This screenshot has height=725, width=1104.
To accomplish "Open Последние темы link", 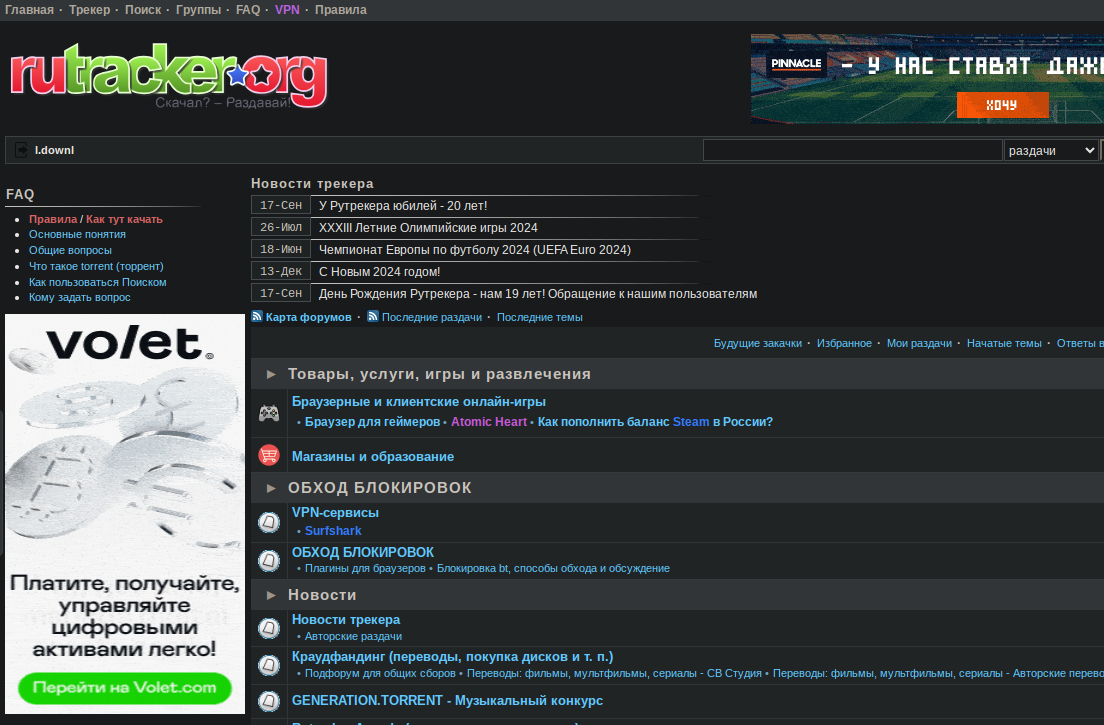I will point(540,317).
